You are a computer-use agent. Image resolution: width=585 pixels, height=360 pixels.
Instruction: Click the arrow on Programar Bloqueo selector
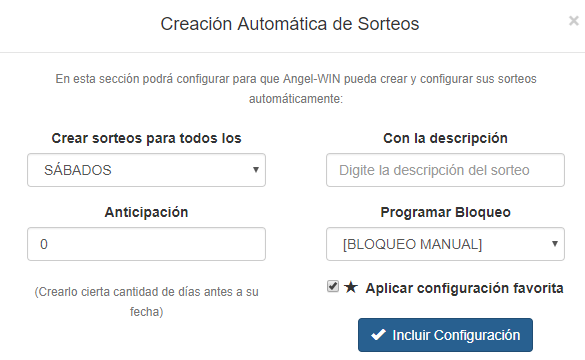tap(555, 244)
